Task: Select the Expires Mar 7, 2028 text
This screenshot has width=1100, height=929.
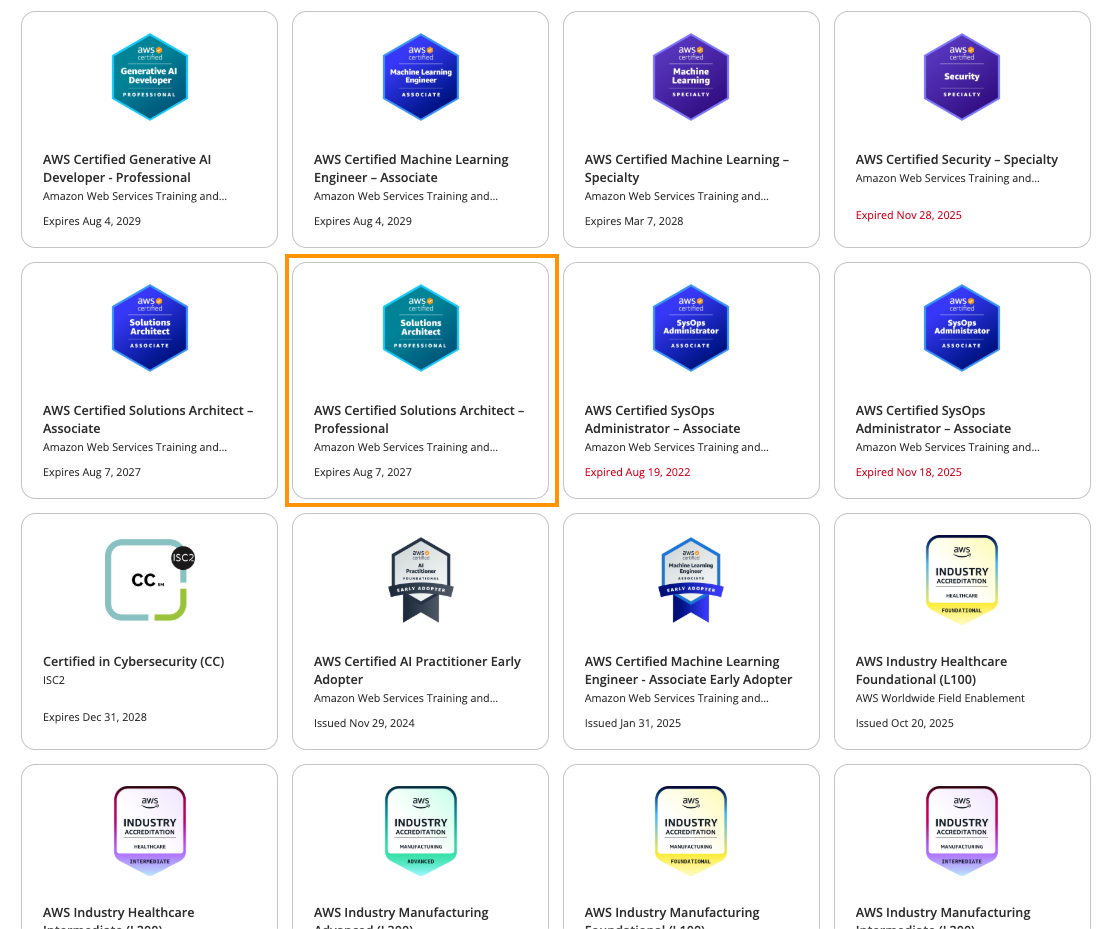Action: (633, 221)
